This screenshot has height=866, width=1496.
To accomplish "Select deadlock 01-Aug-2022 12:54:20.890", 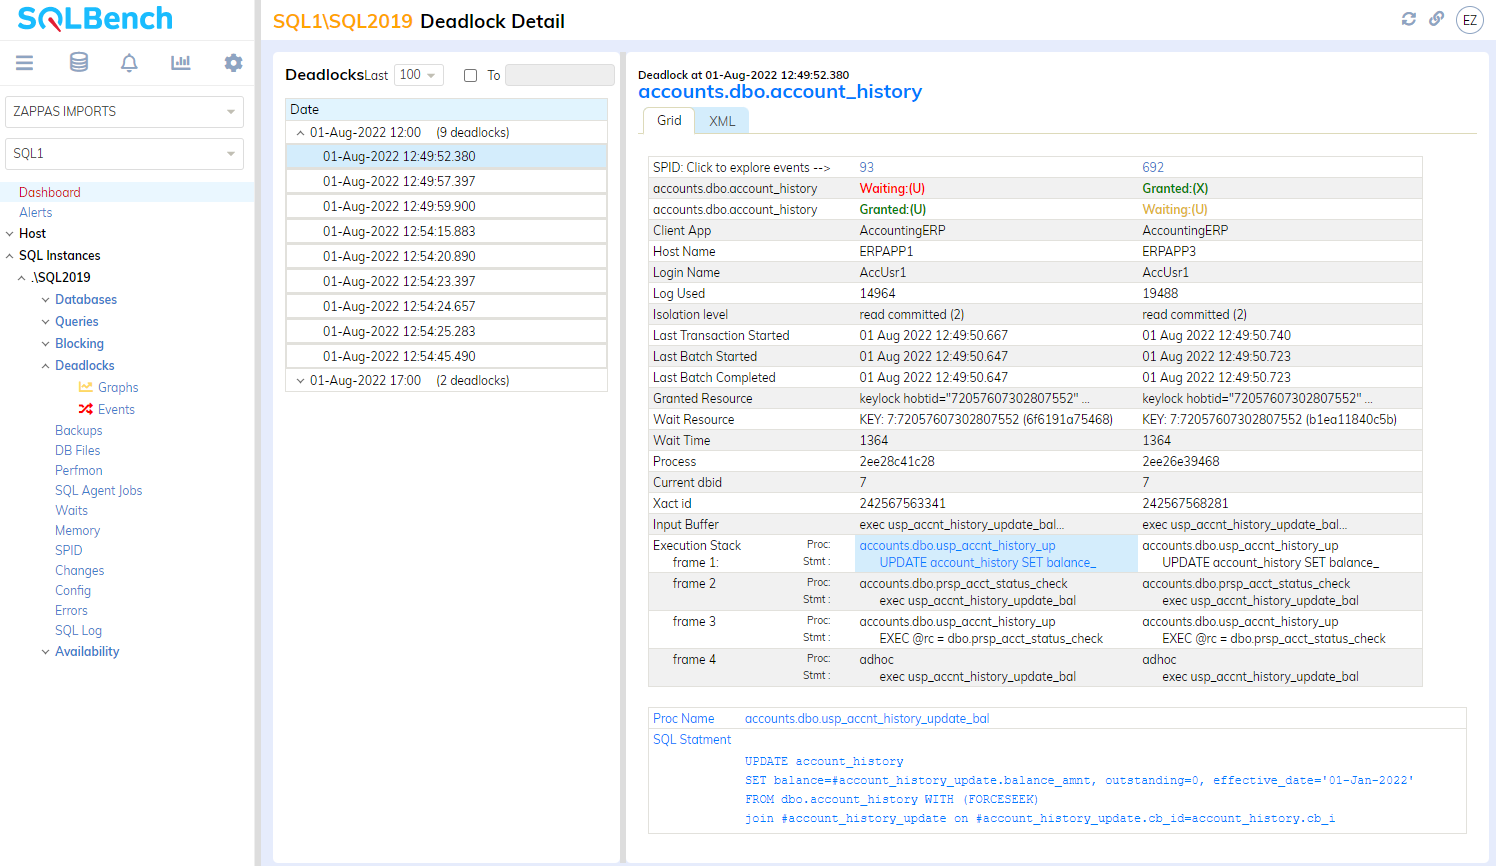I will point(447,256).
